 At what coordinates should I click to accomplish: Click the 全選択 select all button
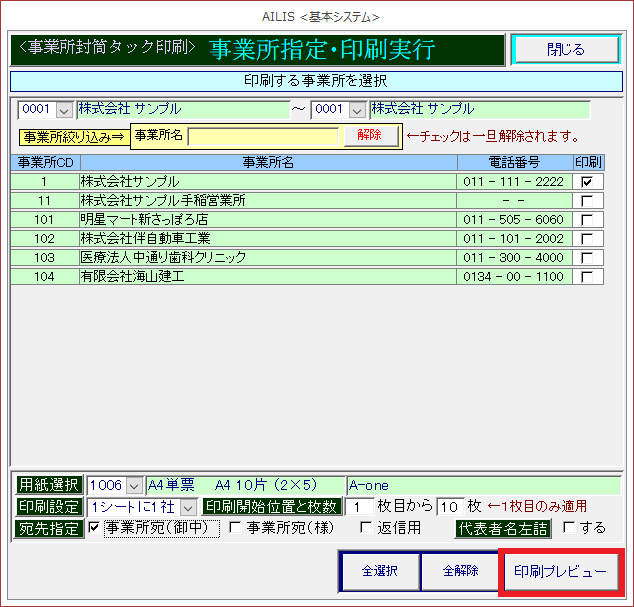coord(379,572)
